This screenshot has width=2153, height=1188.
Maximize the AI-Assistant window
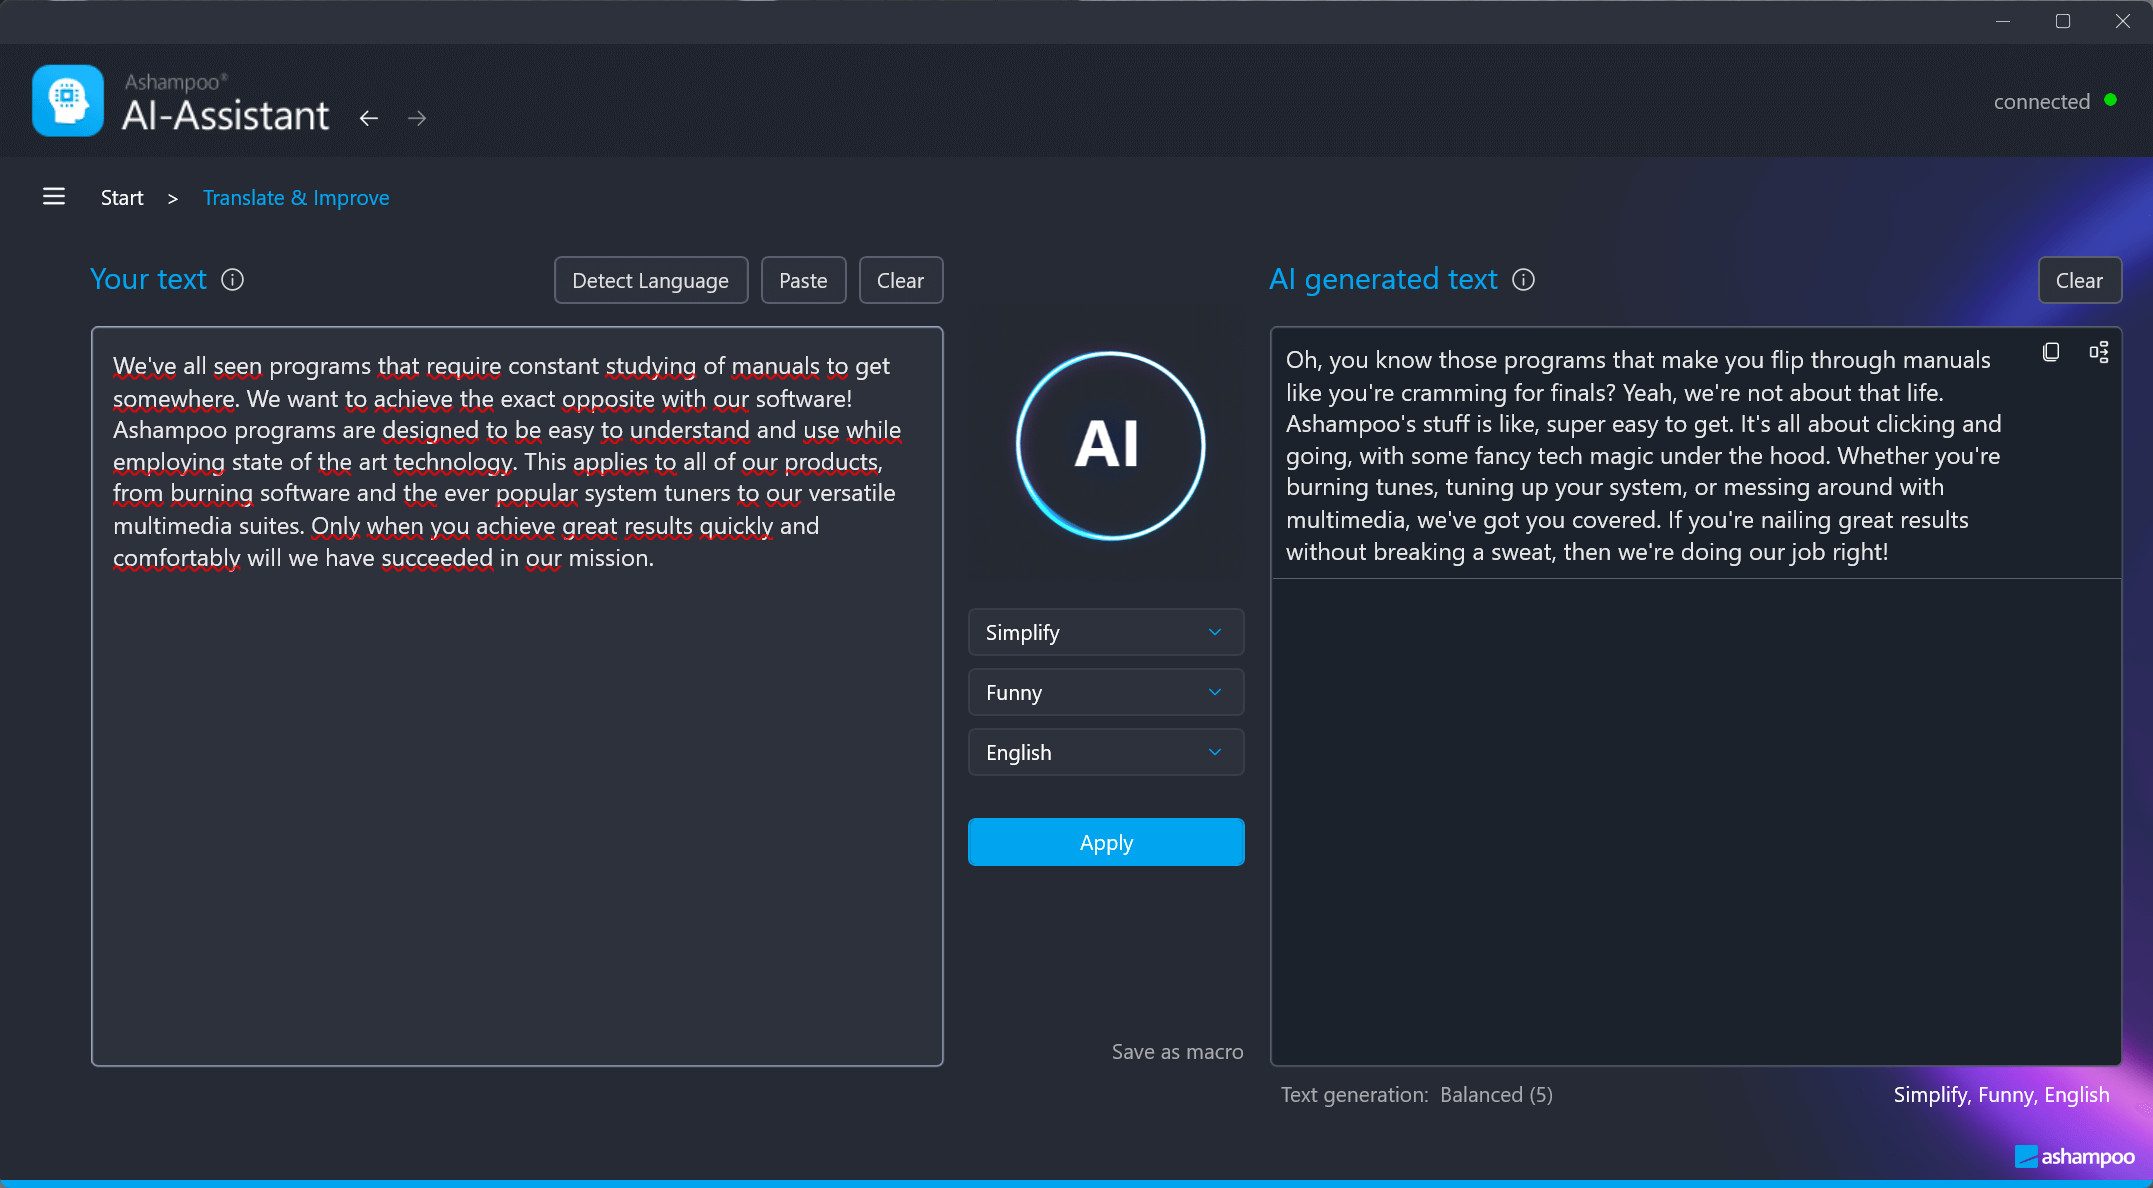coord(2062,21)
